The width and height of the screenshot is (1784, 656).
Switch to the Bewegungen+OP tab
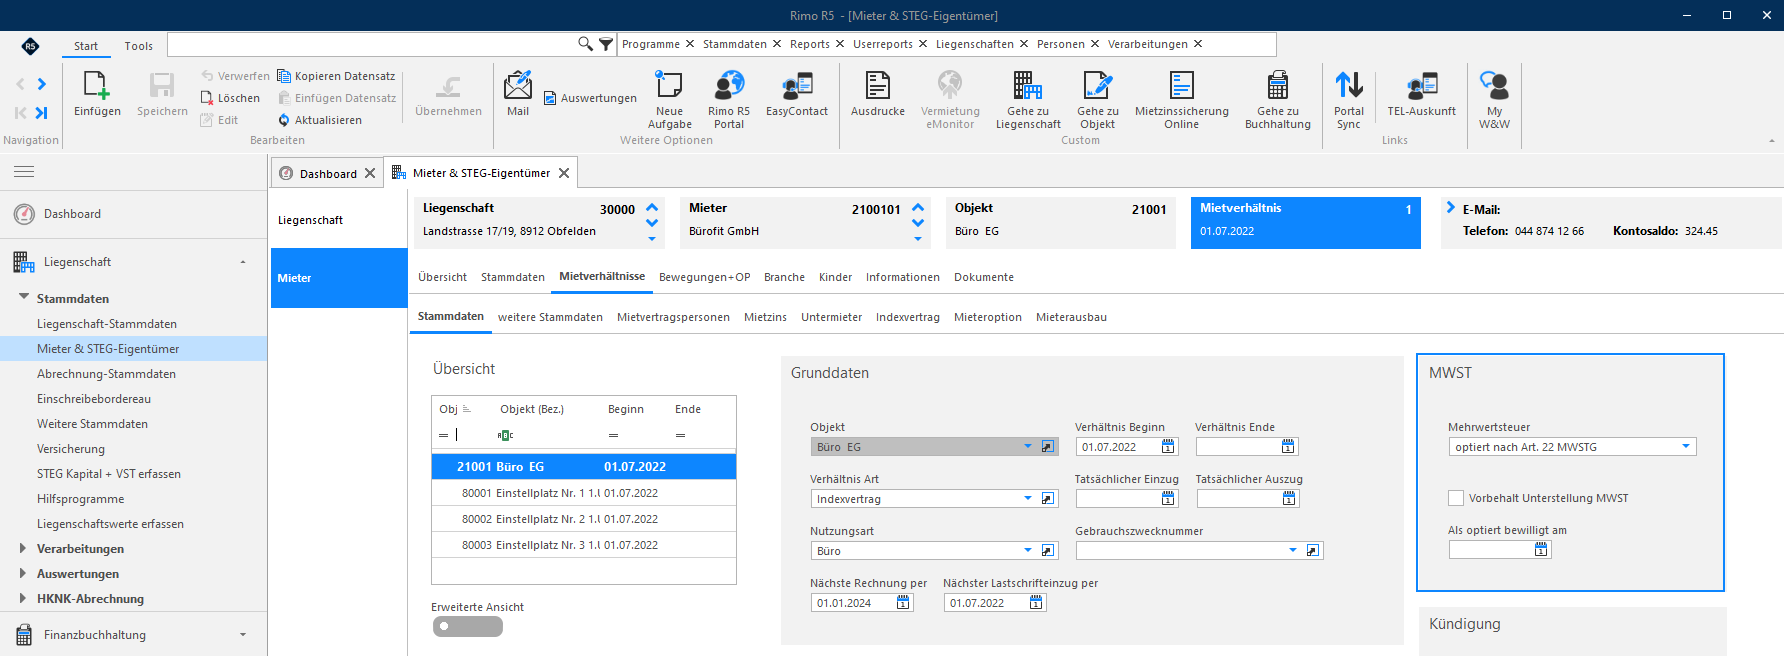pos(704,277)
